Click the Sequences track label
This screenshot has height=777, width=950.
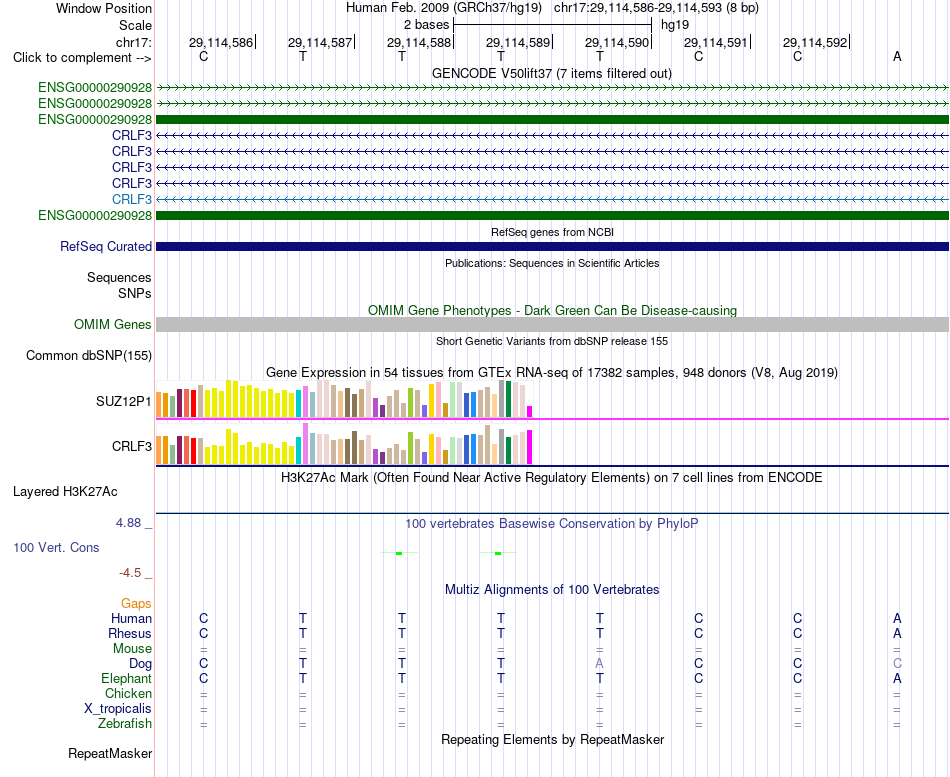point(119,278)
